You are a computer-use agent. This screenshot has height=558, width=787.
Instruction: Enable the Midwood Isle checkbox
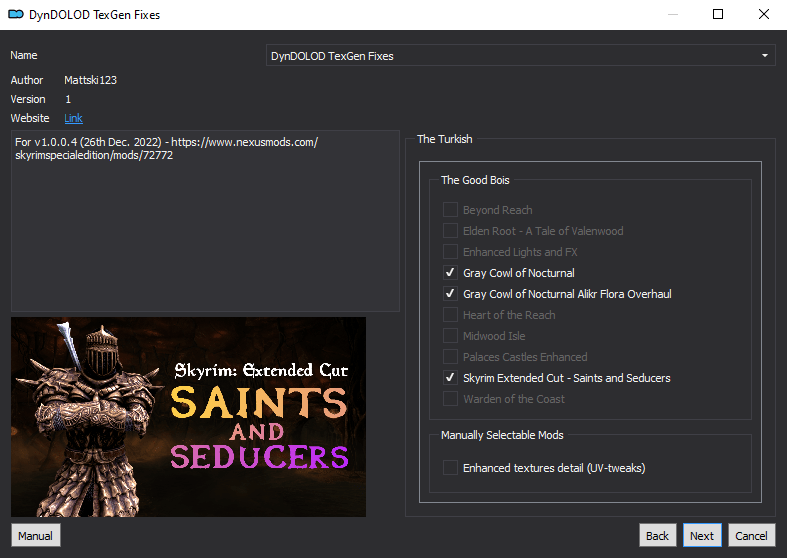(450, 336)
